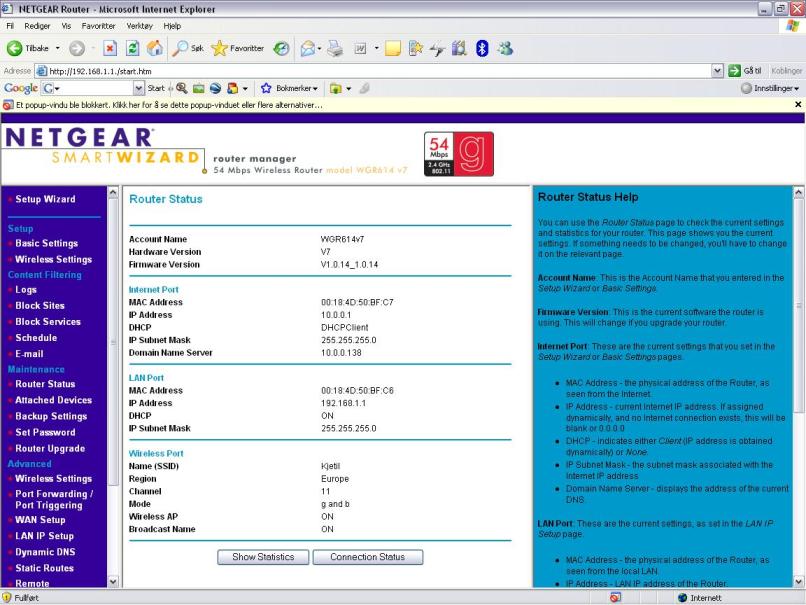The width and height of the screenshot is (806, 605).
Task: Click the Research book icon
Action: coord(459,48)
